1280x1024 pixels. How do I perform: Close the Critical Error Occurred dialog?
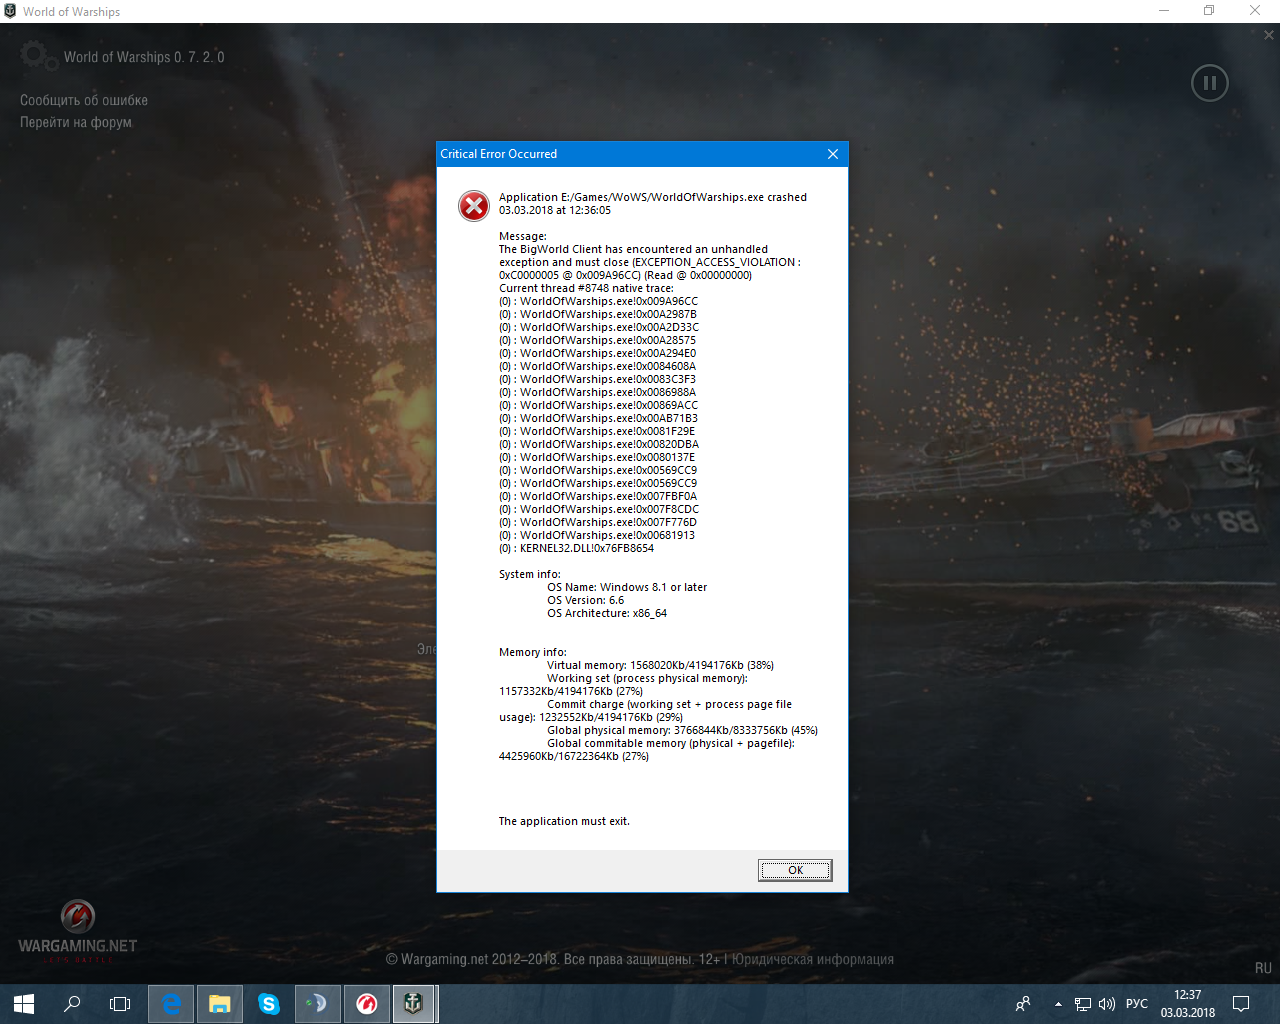click(833, 154)
